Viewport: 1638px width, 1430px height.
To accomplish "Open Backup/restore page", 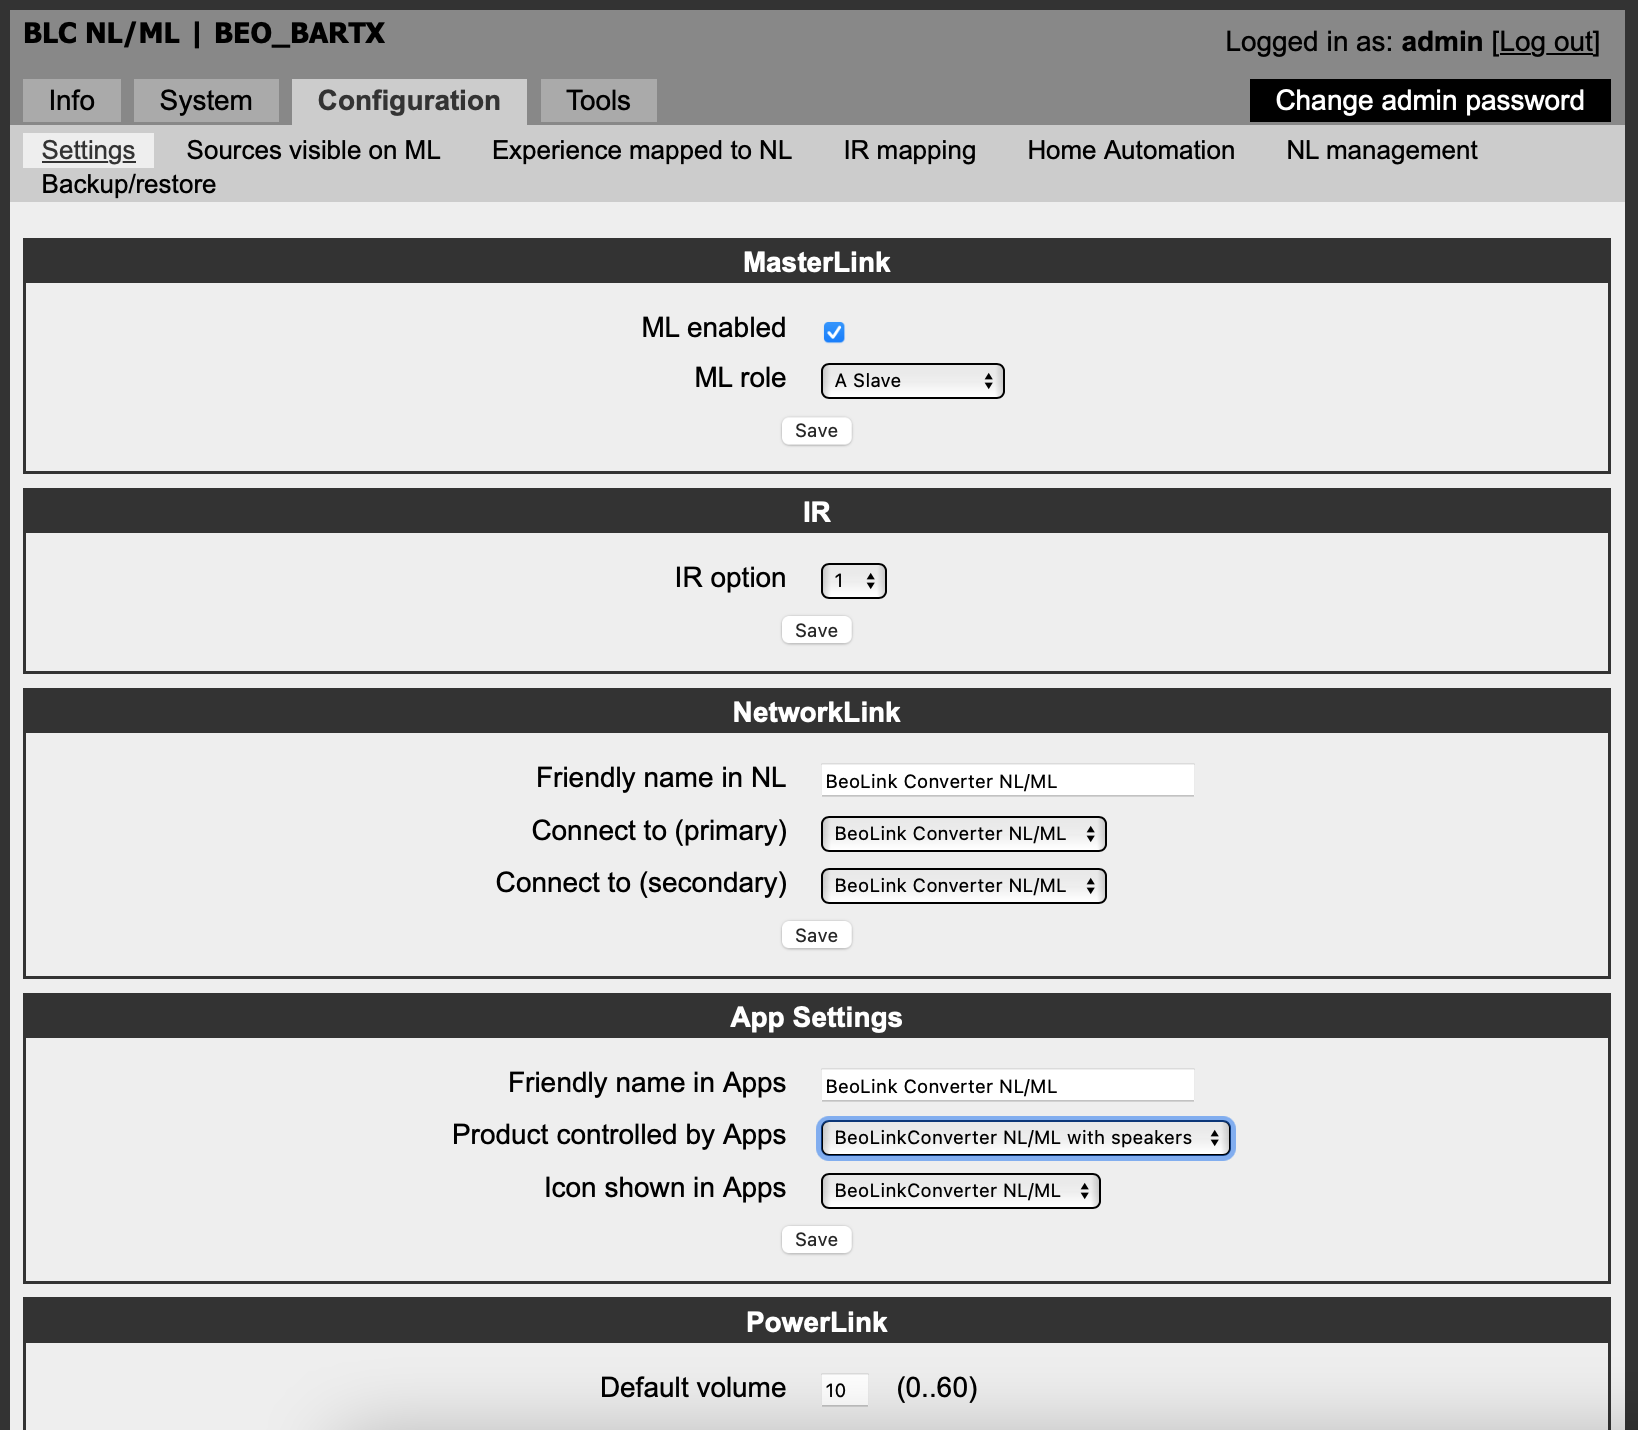I will click(129, 184).
